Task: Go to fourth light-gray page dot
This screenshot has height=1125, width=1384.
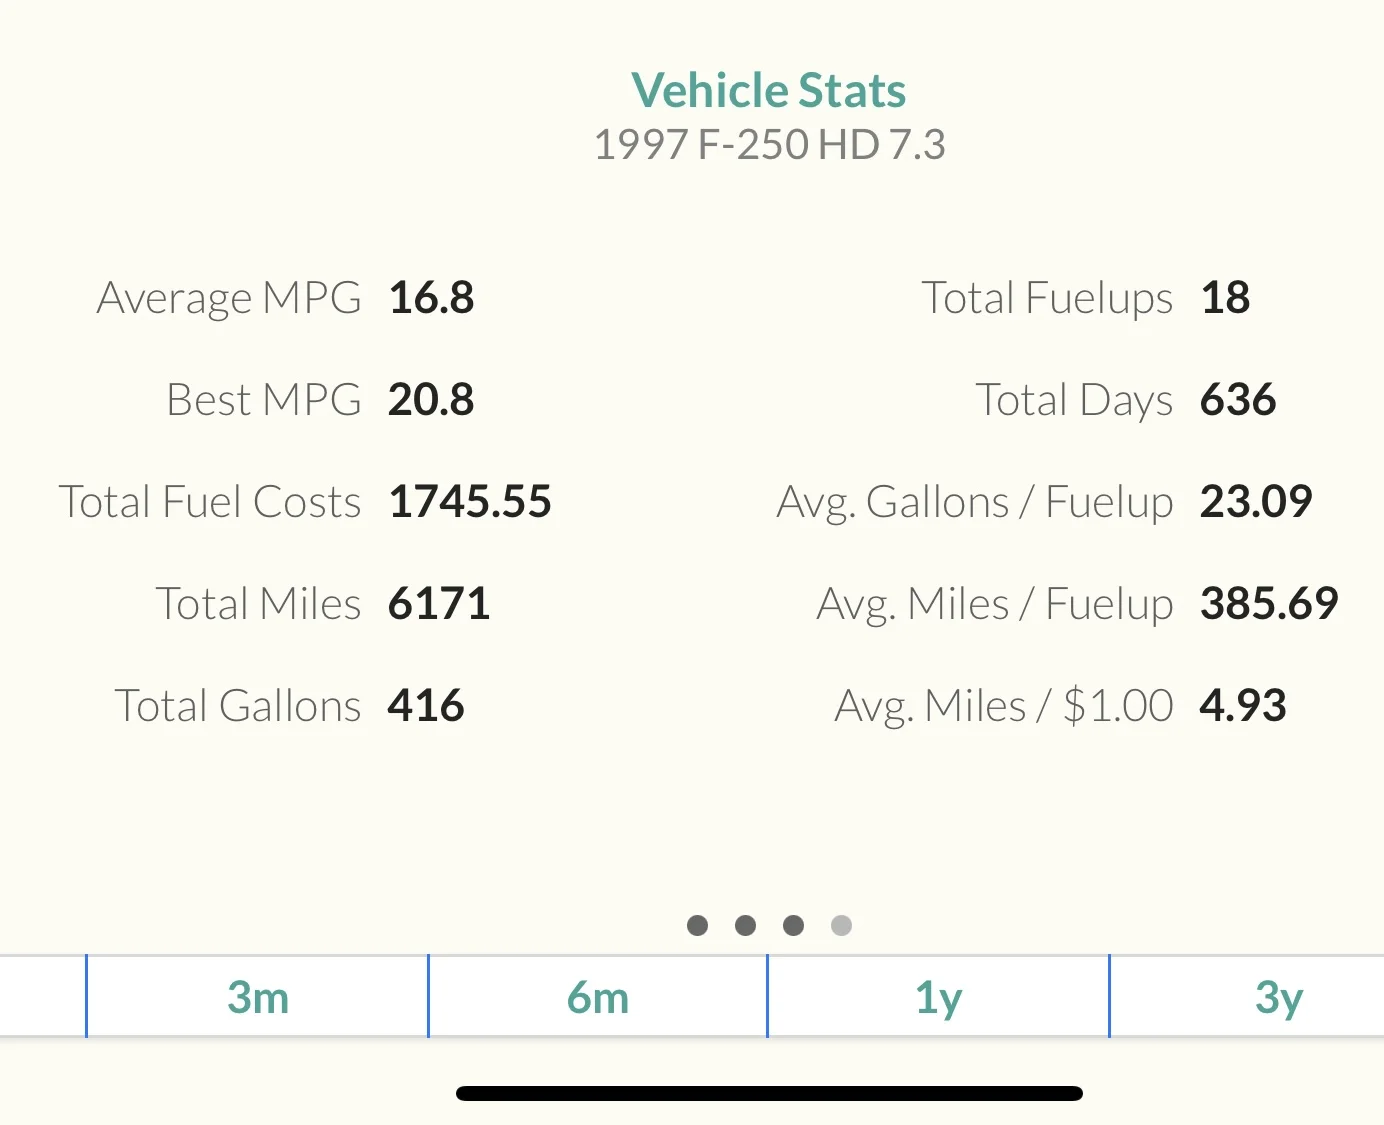Action: (841, 925)
